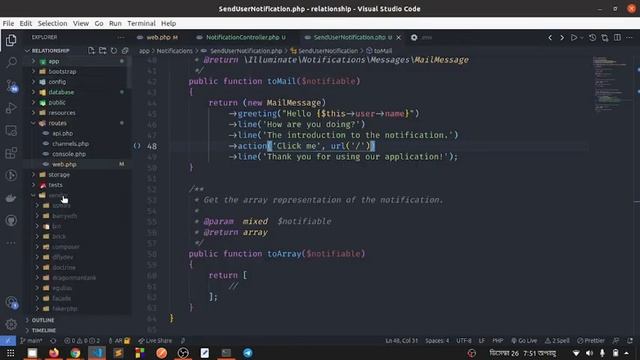Open the Accounts menu
The image size is (640, 360).
click(x=11, y=302)
